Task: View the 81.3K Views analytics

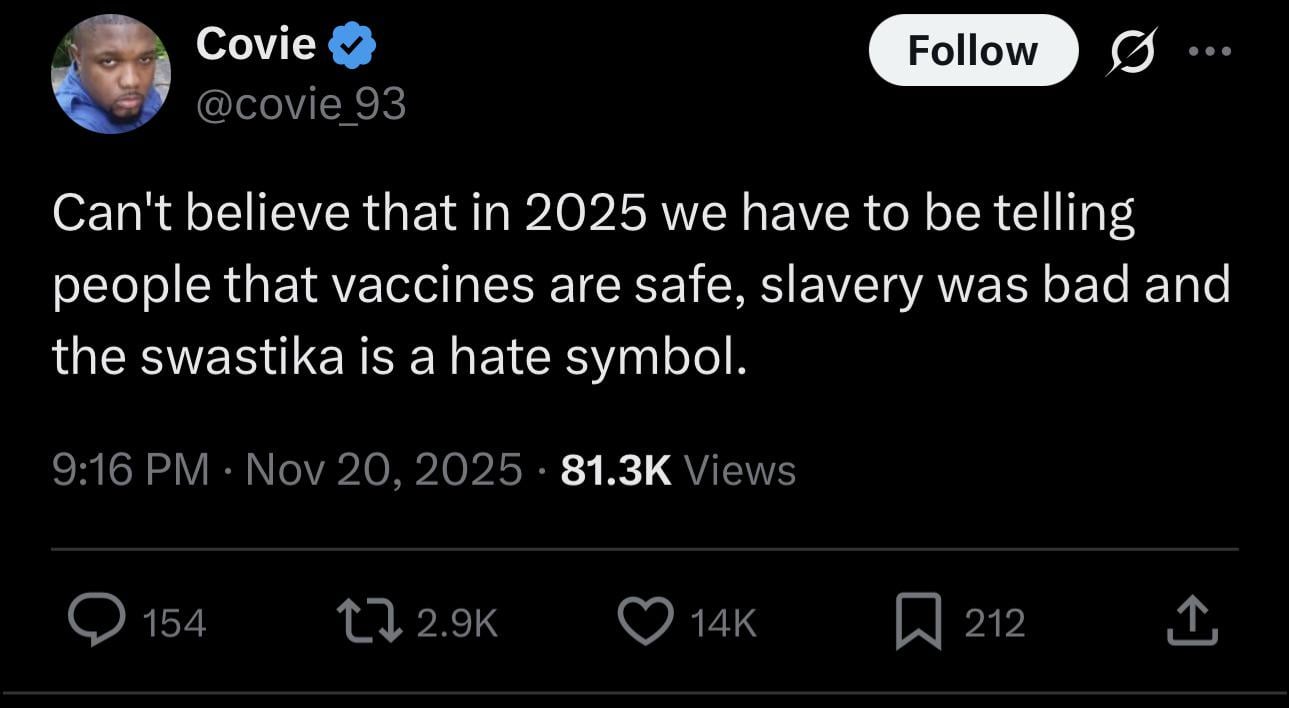Action: coord(678,469)
